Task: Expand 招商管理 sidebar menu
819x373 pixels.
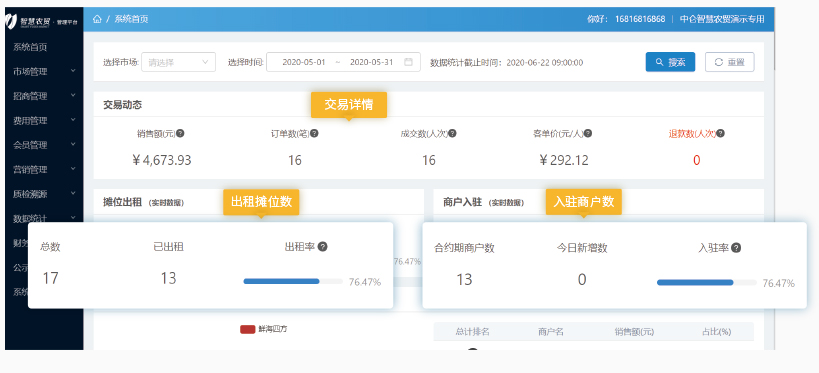Action: (x=44, y=96)
